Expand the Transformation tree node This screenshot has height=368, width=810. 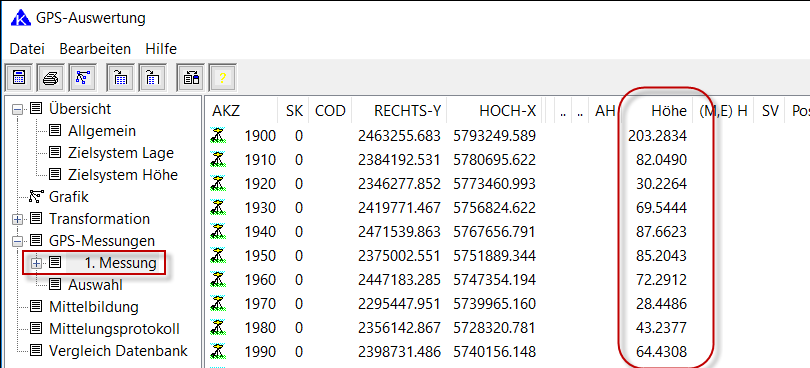(18, 219)
